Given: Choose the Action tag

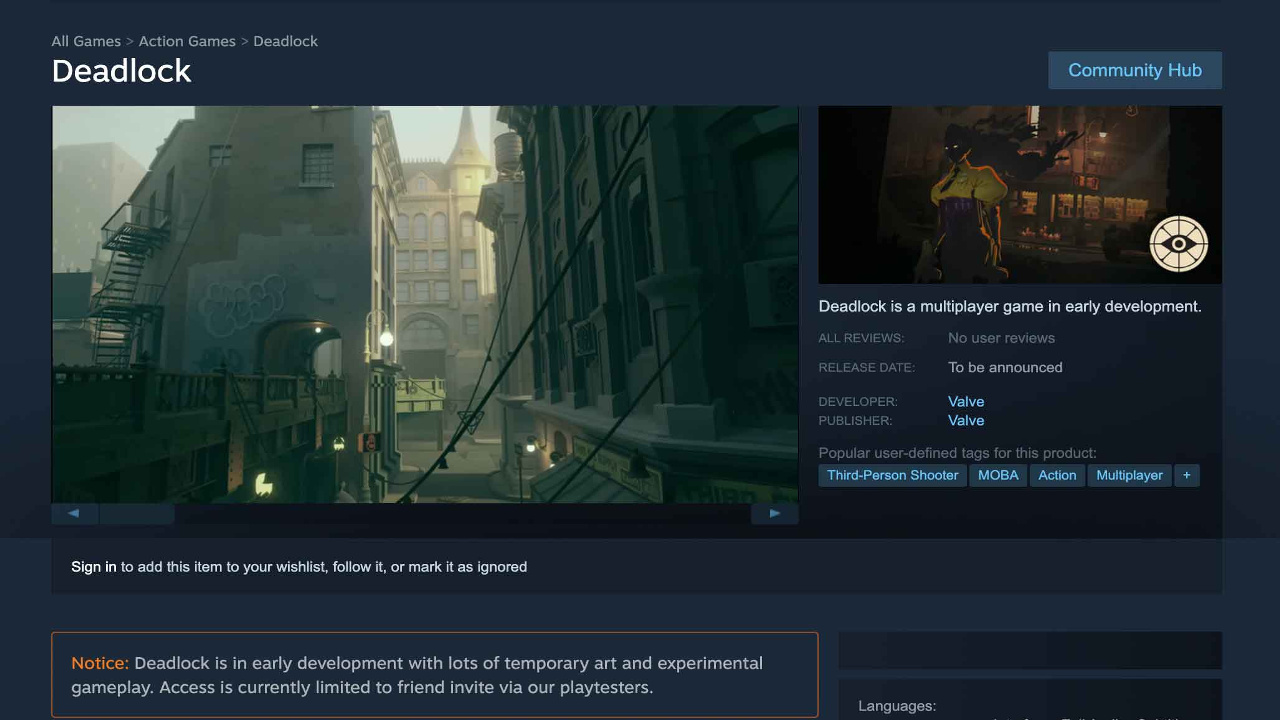Looking at the screenshot, I should [x=1056, y=475].
